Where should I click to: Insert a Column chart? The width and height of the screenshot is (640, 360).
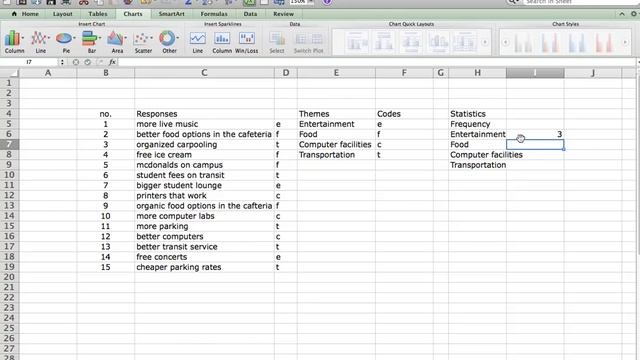point(14,42)
